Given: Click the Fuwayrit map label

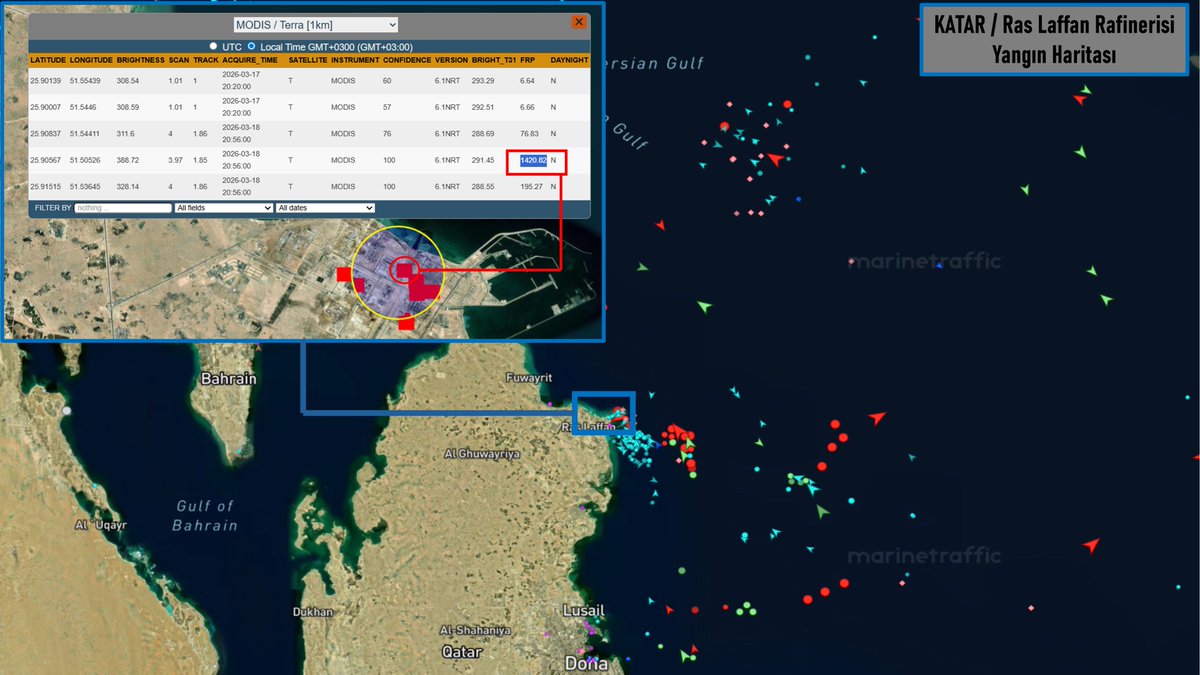Looking at the screenshot, I should (529, 378).
